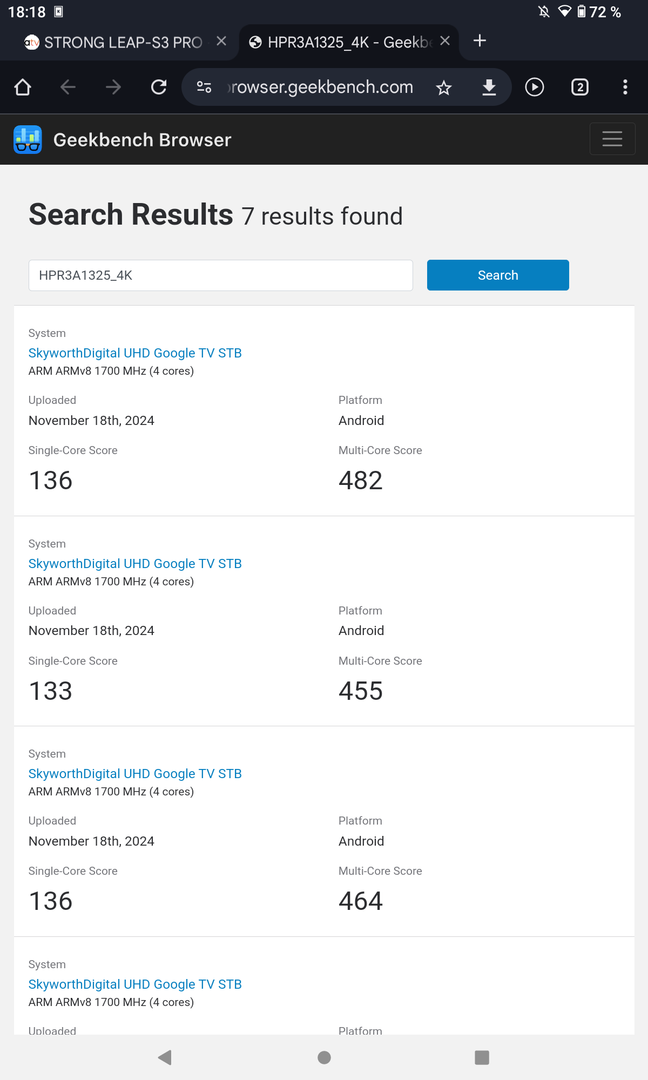
Task: Expand the Geekbench hamburger navigation menu
Action: pos(612,139)
